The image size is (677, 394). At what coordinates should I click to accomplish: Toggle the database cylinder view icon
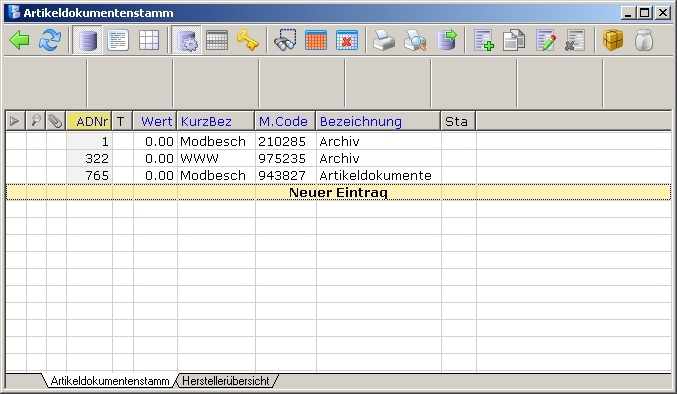(88, 40)
